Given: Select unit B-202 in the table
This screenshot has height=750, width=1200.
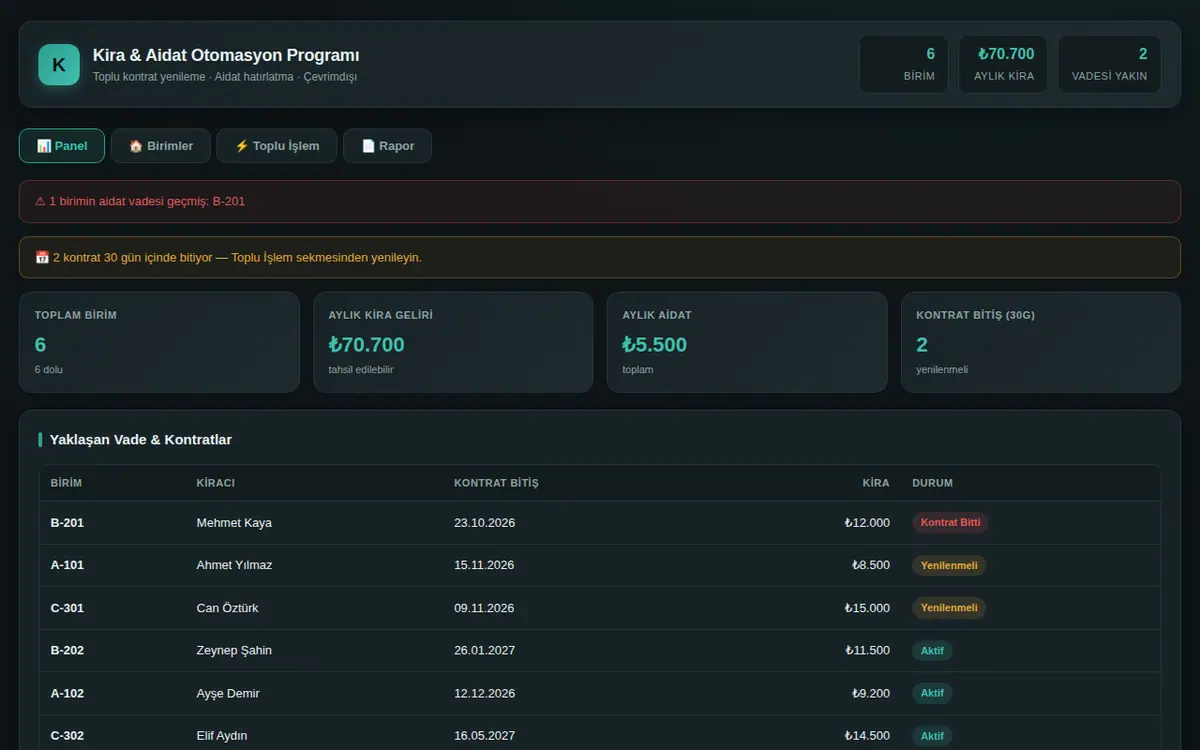Looking at the screenshot, I should click(x=67, y=650).
